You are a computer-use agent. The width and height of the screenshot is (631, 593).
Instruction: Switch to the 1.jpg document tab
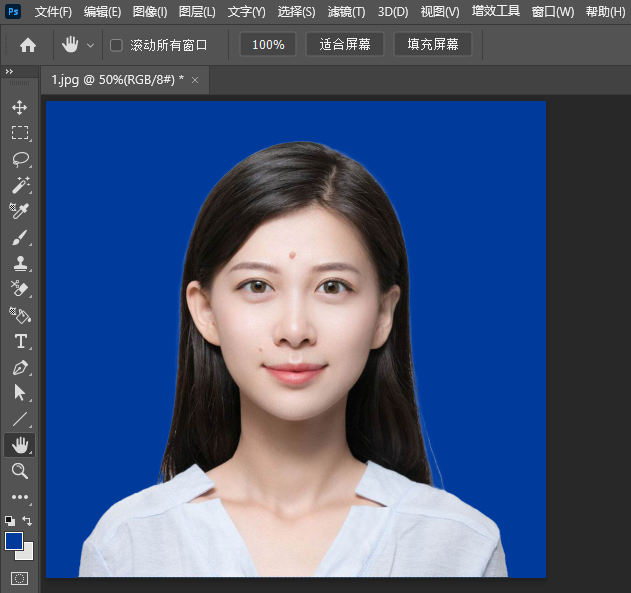[x=118, y=80]
